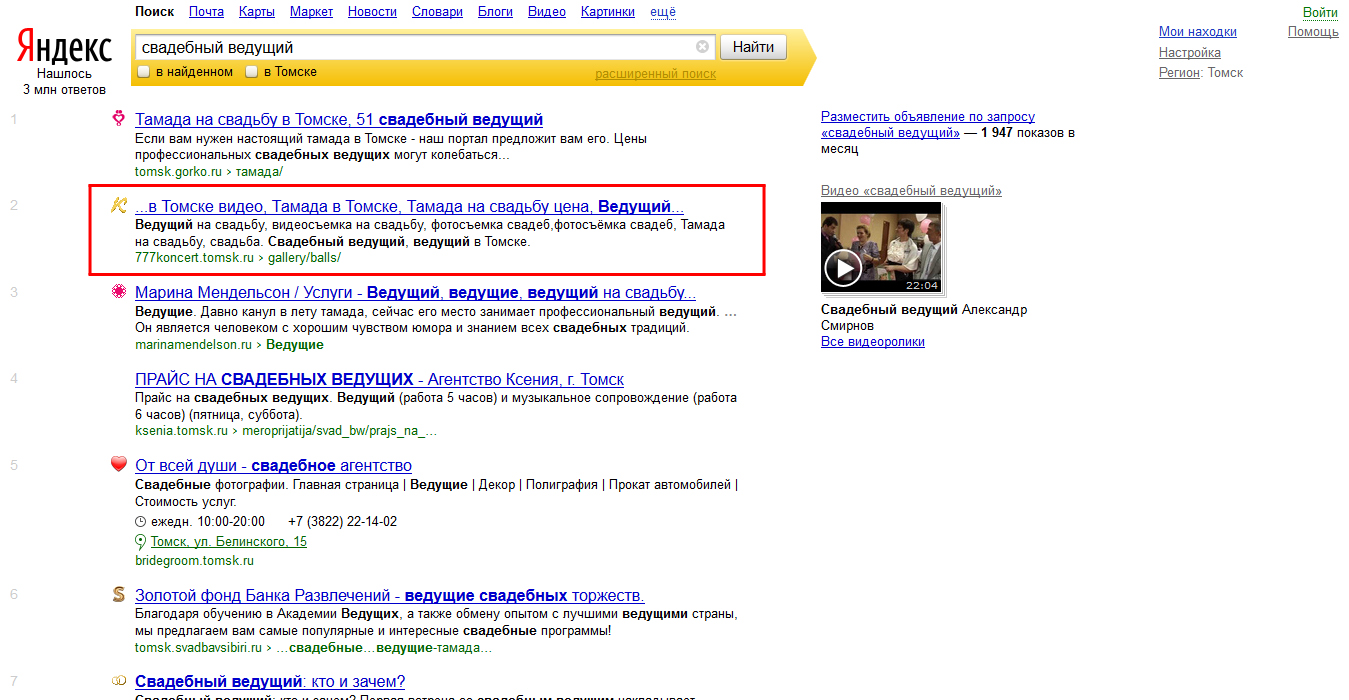Click red heart favicon of От всей души

pos(119,464)
